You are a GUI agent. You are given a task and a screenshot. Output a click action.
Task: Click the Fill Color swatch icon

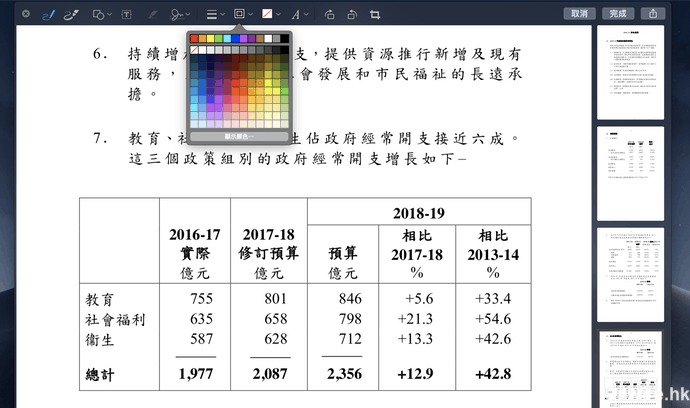267,14
